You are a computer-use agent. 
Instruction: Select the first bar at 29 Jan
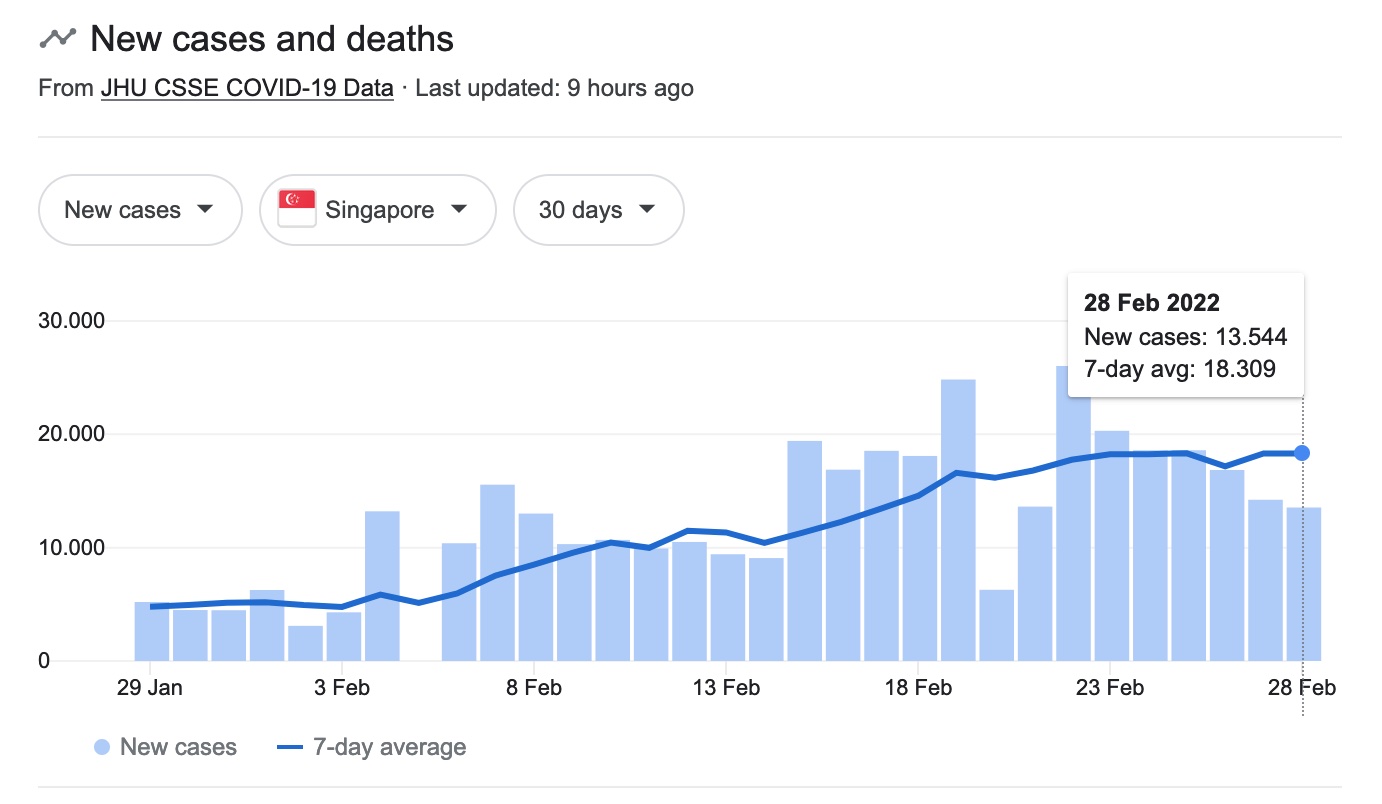[x=151, y=631]
